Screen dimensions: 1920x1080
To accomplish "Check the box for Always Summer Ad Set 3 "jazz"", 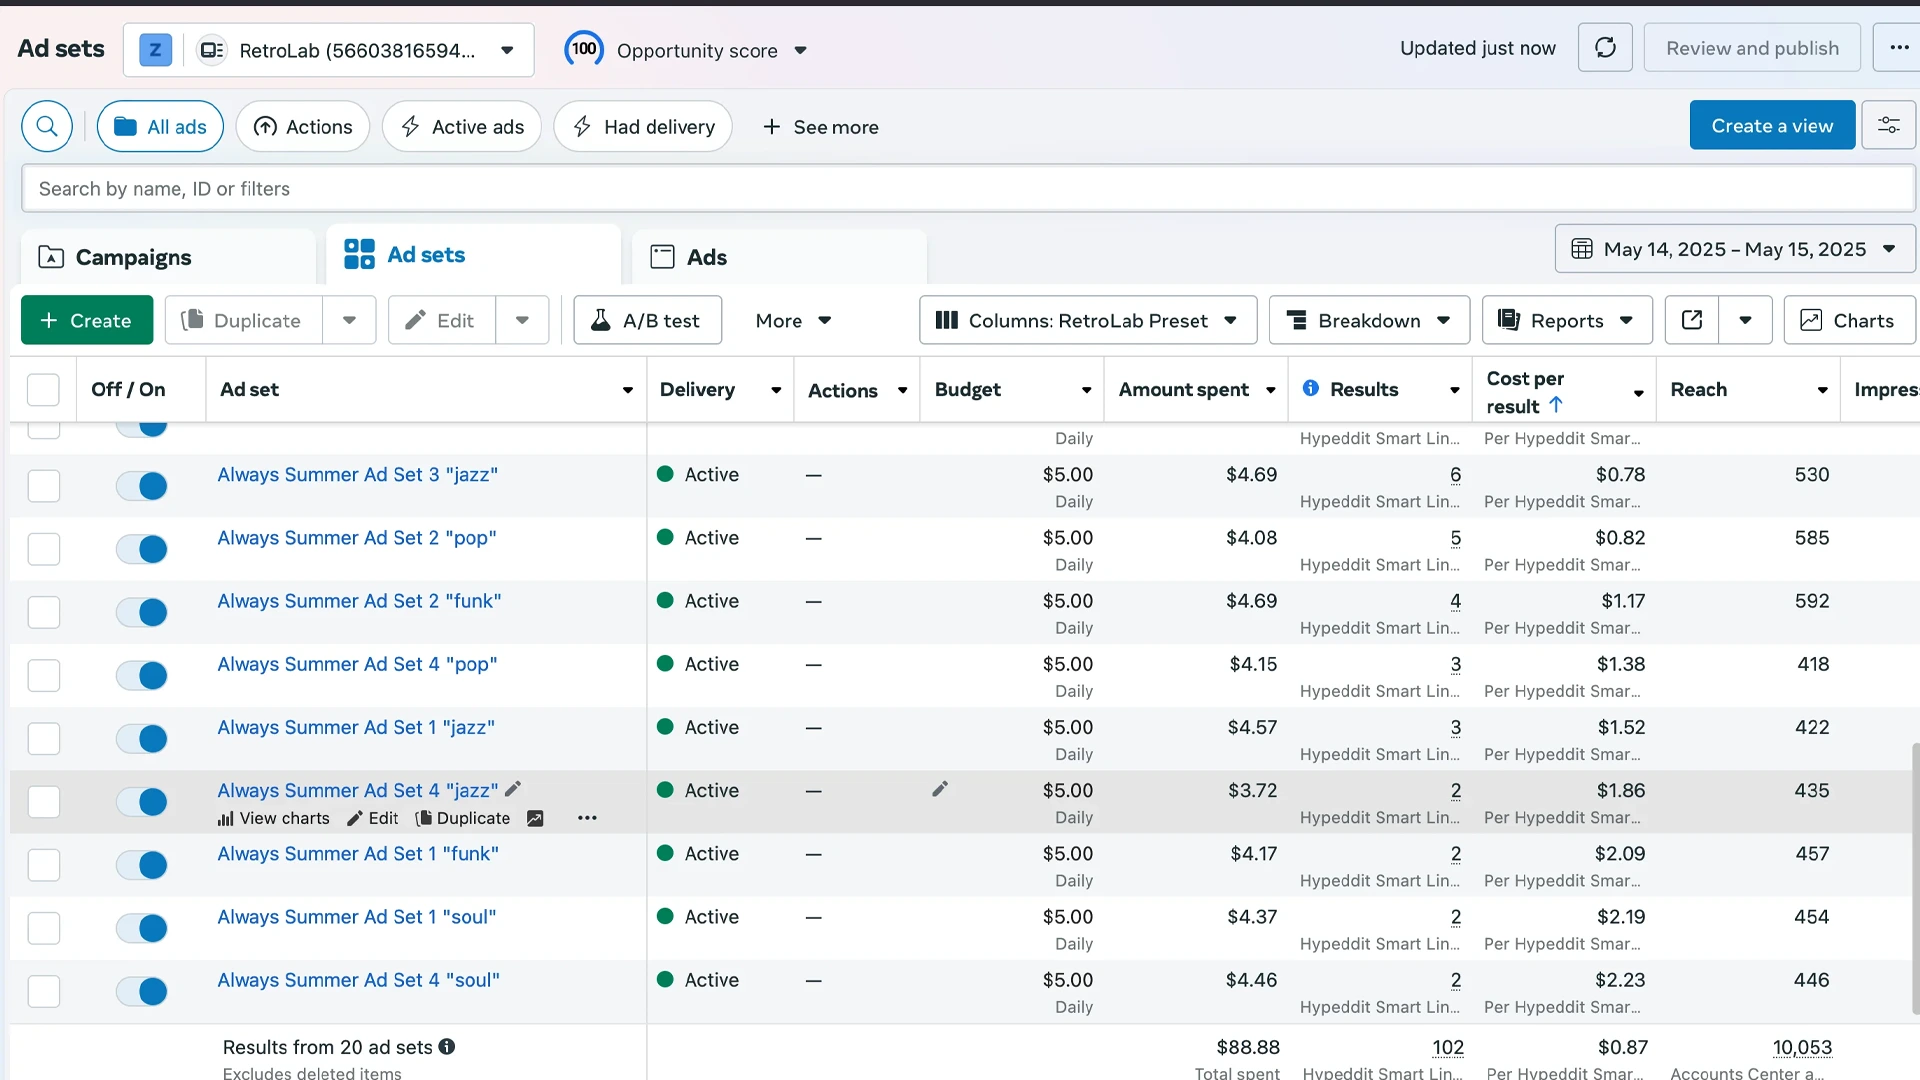I will (x=43, y=486).
